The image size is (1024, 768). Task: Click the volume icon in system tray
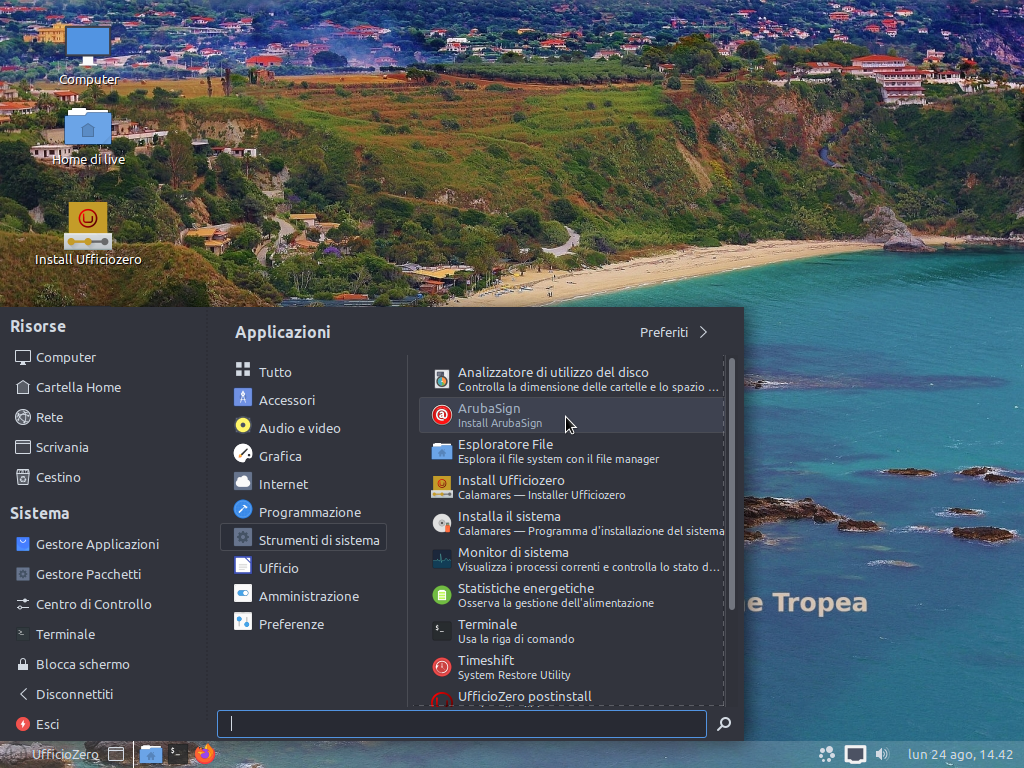point(882,754)
